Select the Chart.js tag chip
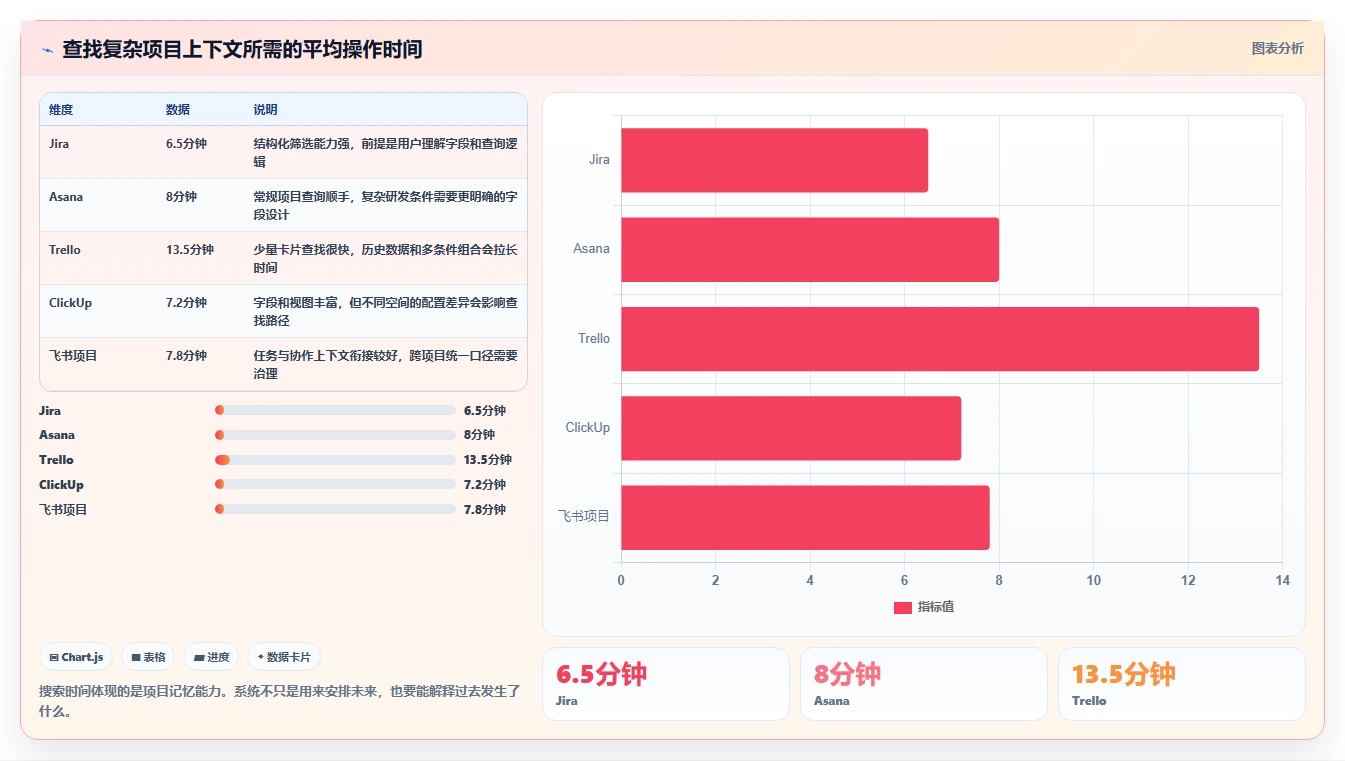 (x=77, y=657)
